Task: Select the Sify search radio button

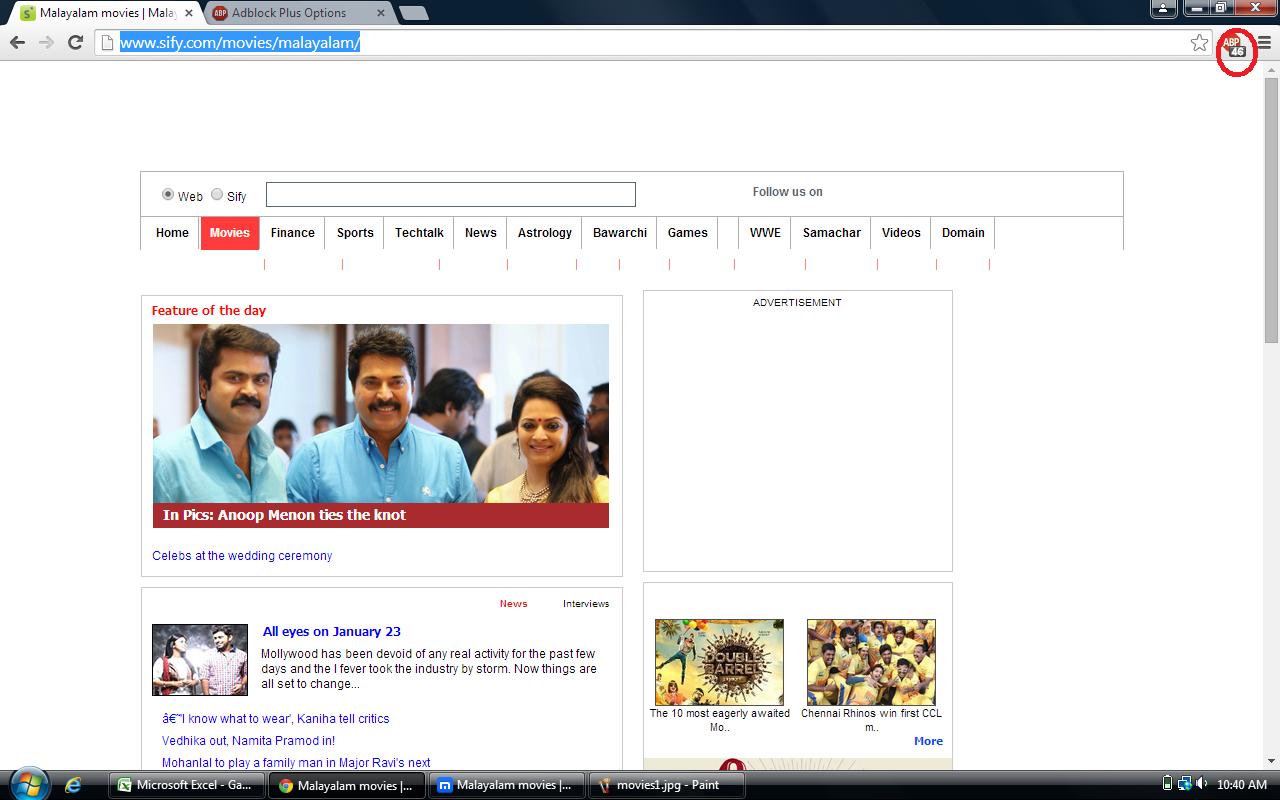Action: [x=217, y=195]
